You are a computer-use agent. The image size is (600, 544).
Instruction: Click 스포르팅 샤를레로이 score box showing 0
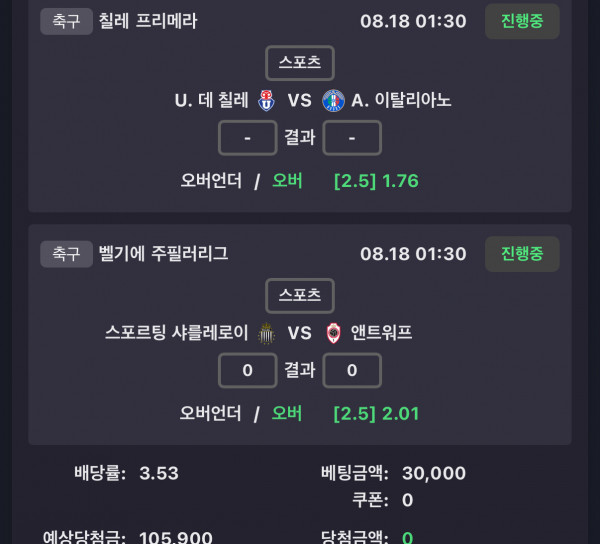[x=248, y=370]
